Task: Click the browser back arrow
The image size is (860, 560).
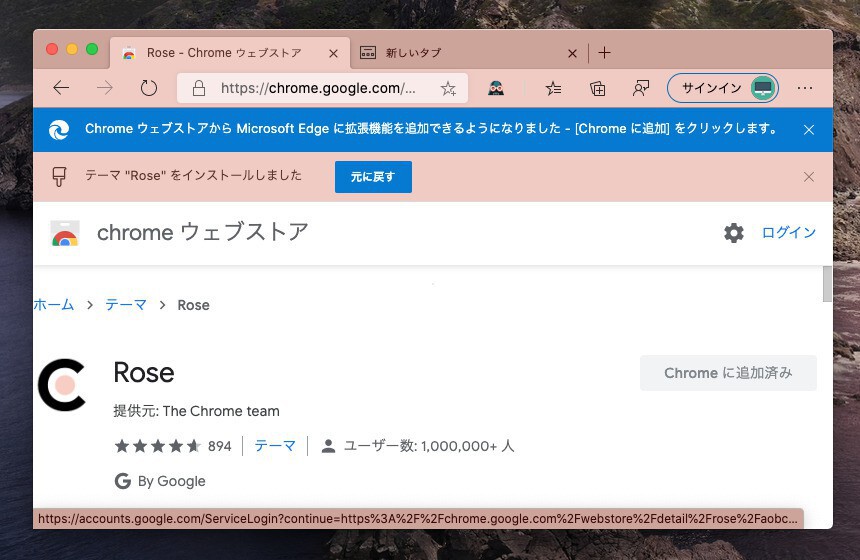Action: 61,88
